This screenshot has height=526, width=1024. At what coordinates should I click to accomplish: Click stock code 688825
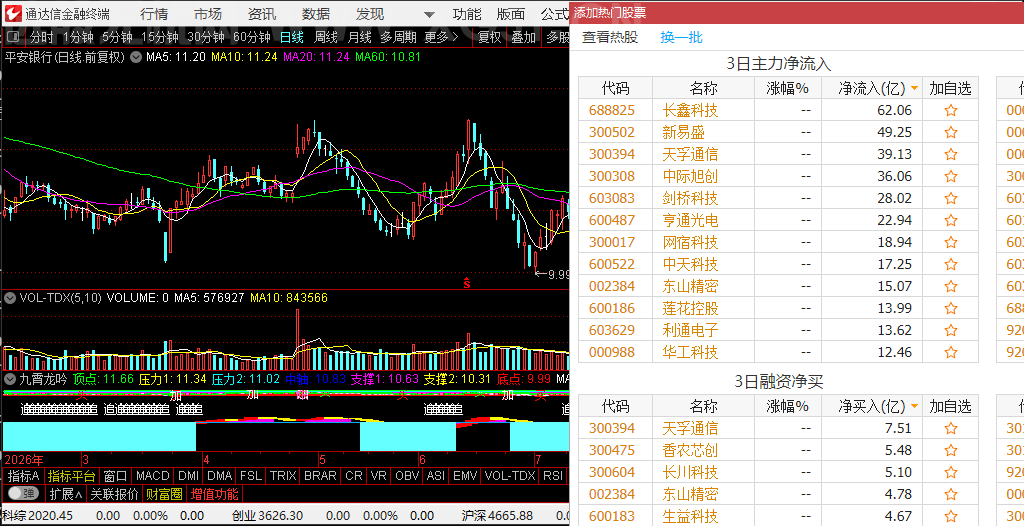(612, 110)
